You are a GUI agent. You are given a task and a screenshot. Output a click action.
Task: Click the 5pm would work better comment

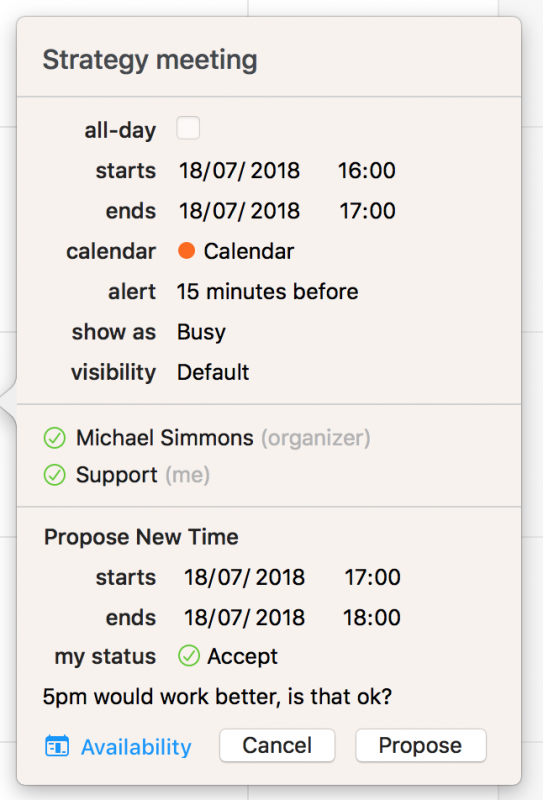pyautogui.click(x=217, y=696)
